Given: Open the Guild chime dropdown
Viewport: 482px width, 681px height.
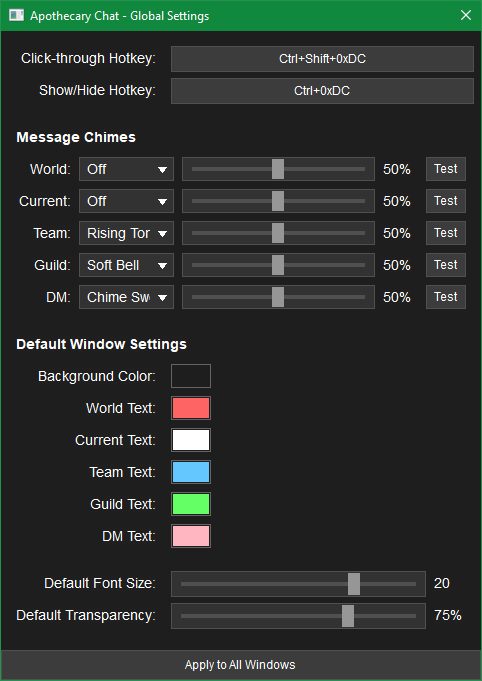Looking at the screenshot, I should coord(126,265).
